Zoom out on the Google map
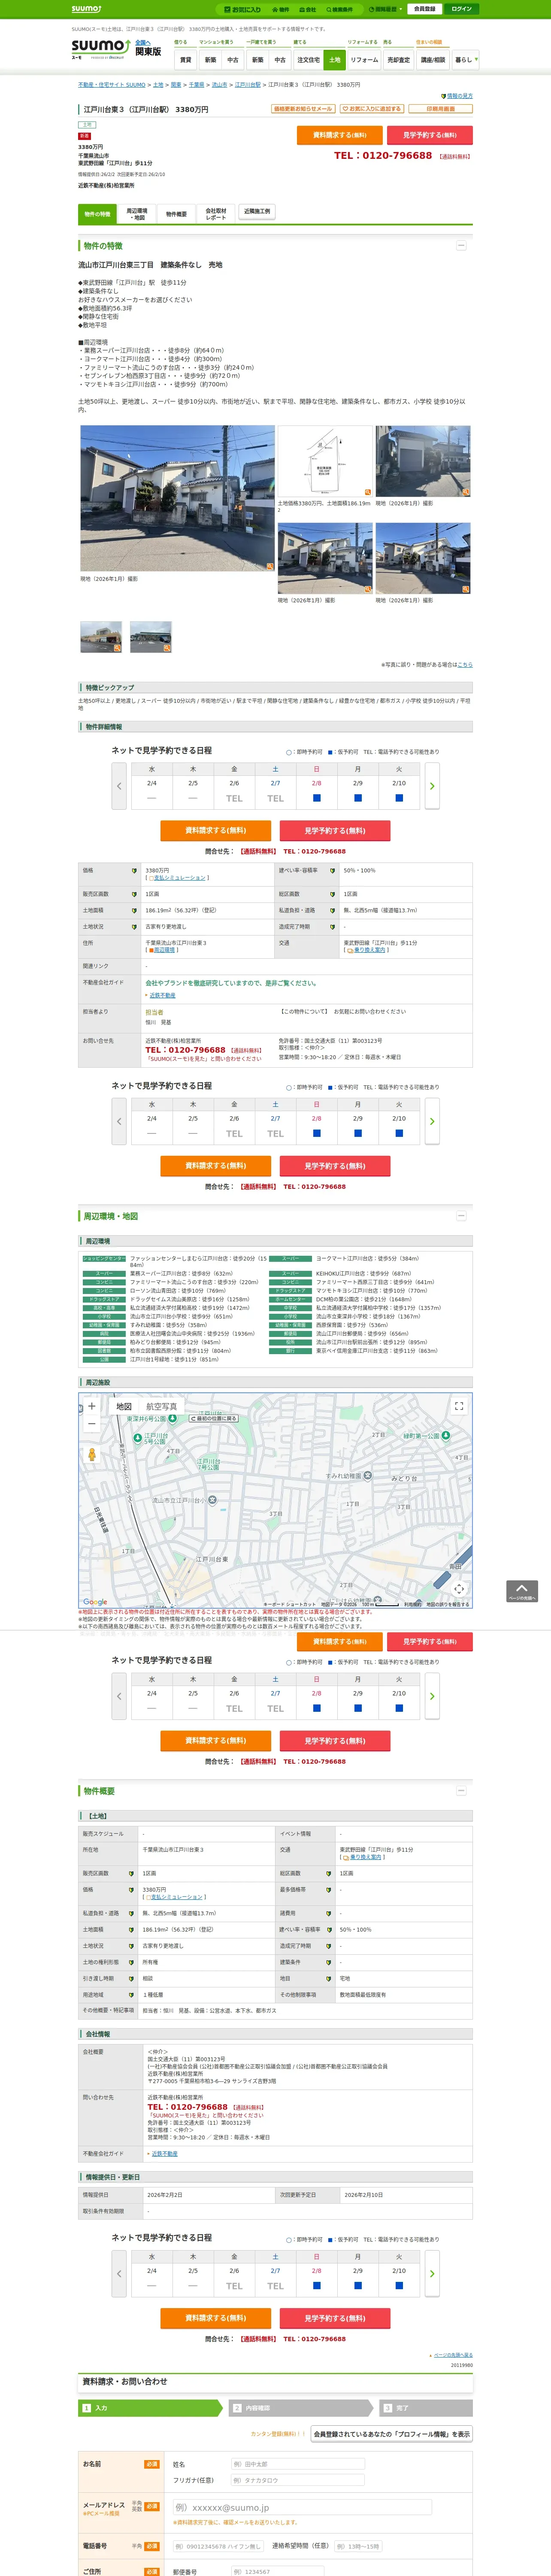The width and height of the screenshot is (551, 2576). click(92, 1423)
